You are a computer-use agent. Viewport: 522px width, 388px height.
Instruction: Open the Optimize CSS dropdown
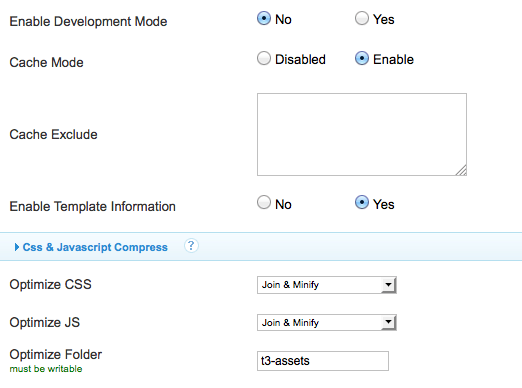tap(327, 285)
